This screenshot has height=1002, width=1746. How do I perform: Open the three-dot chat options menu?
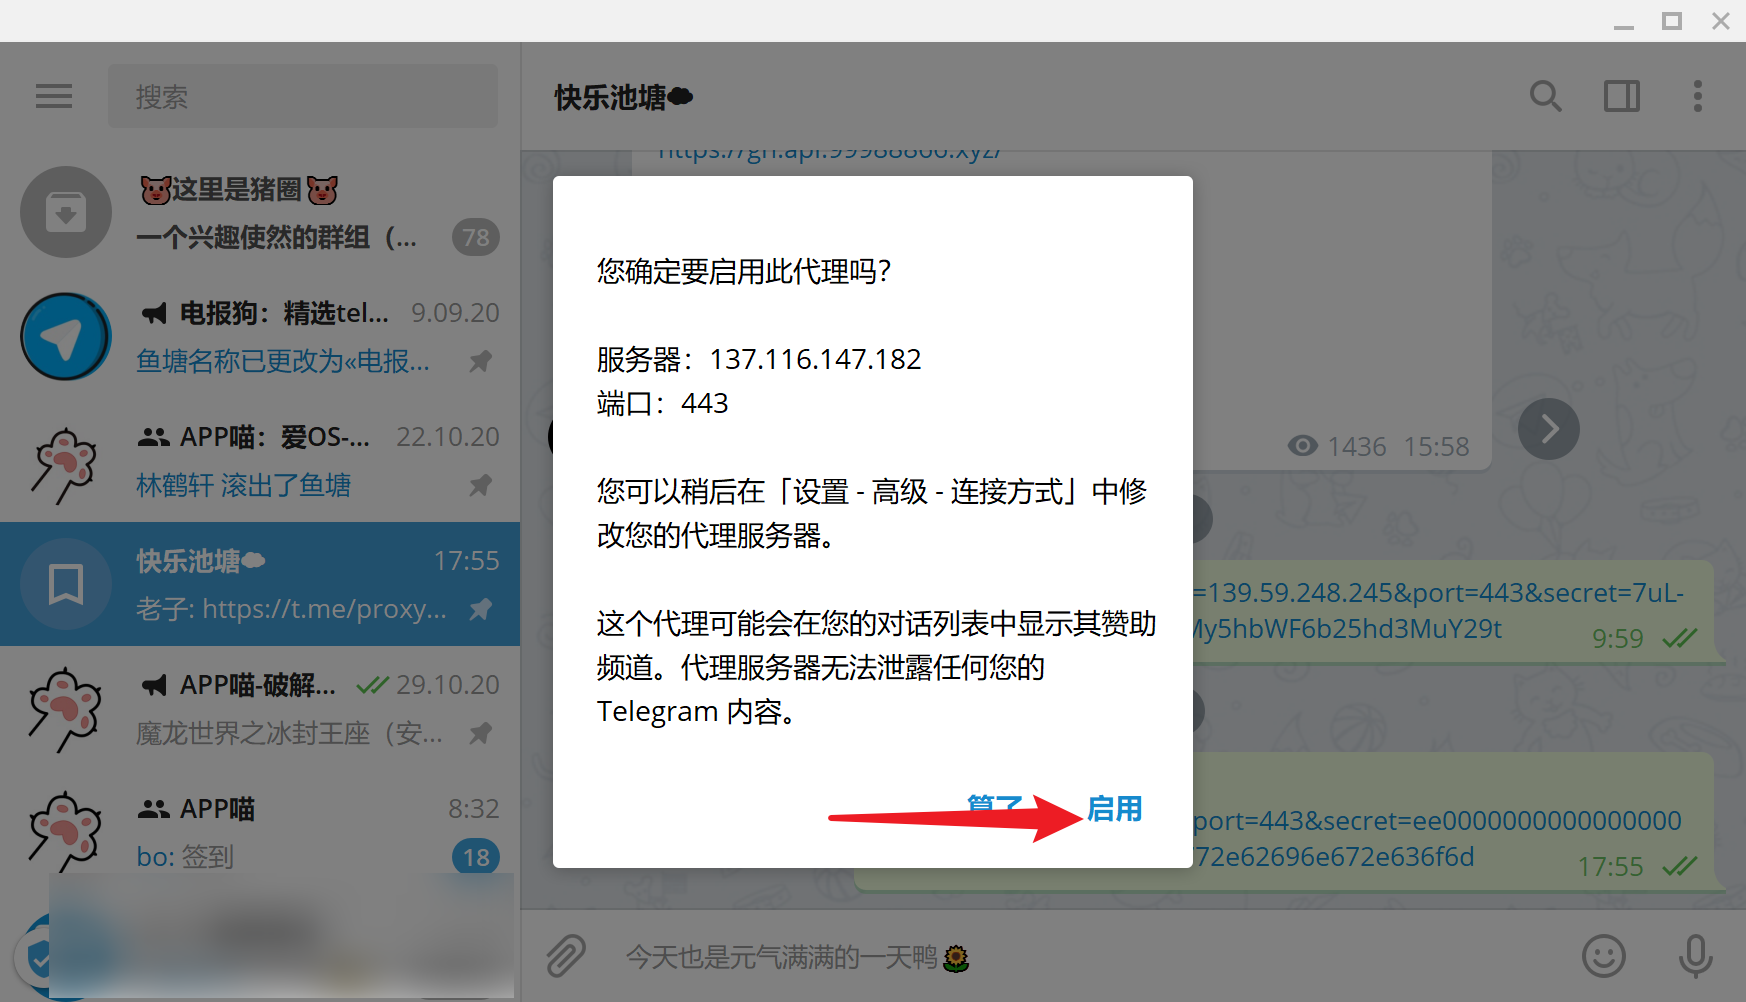pyautogui.click(x=1697, y=96)
